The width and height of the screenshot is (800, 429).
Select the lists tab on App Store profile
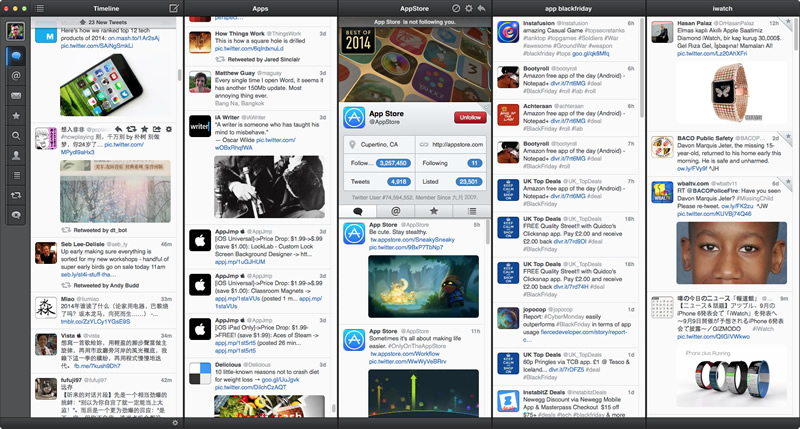point(472,211)
